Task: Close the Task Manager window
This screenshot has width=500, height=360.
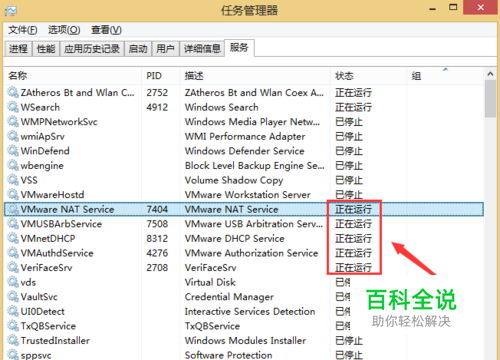Action: (481, 7)
